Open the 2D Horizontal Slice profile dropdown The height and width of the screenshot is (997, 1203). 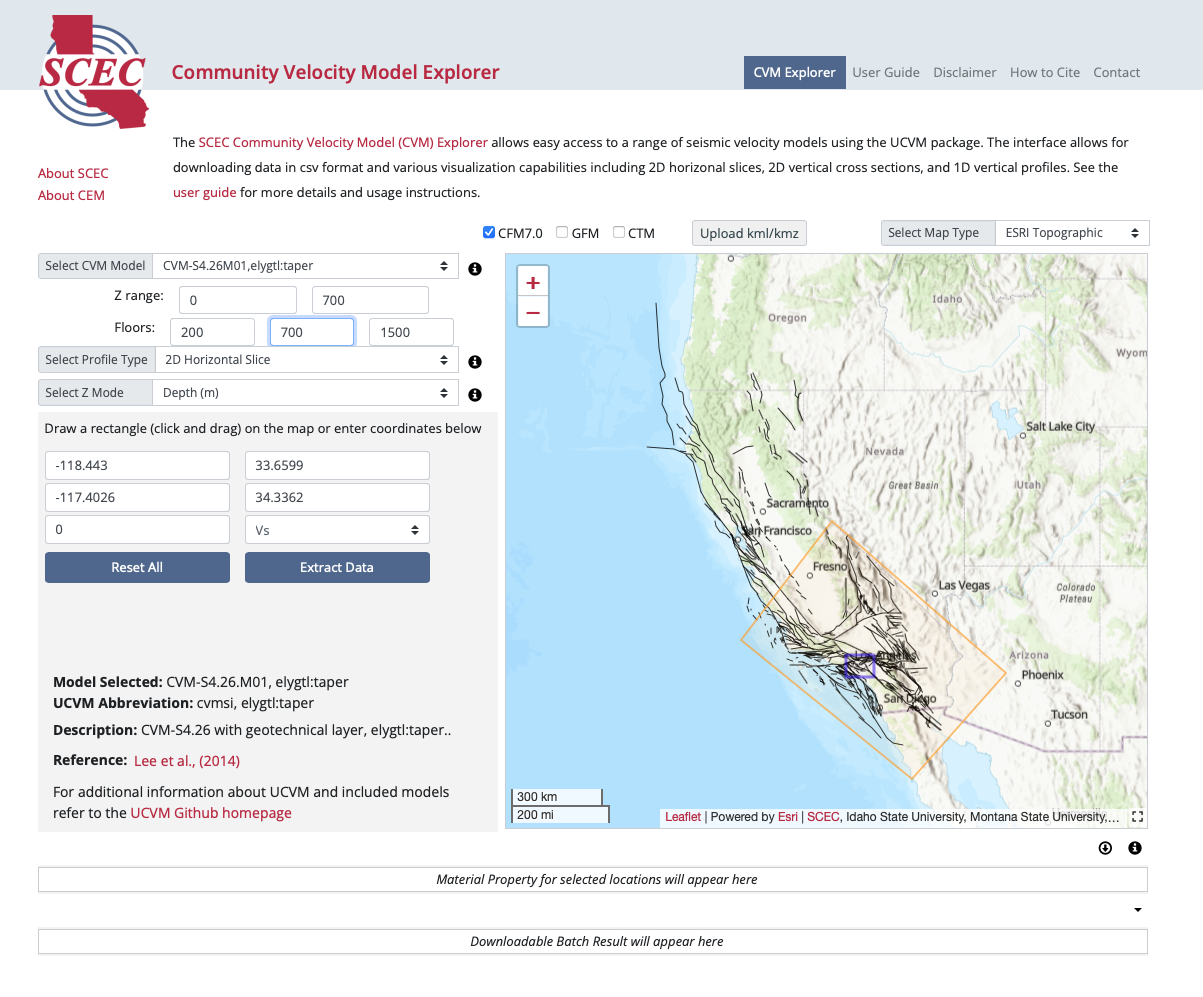point(305,360)
